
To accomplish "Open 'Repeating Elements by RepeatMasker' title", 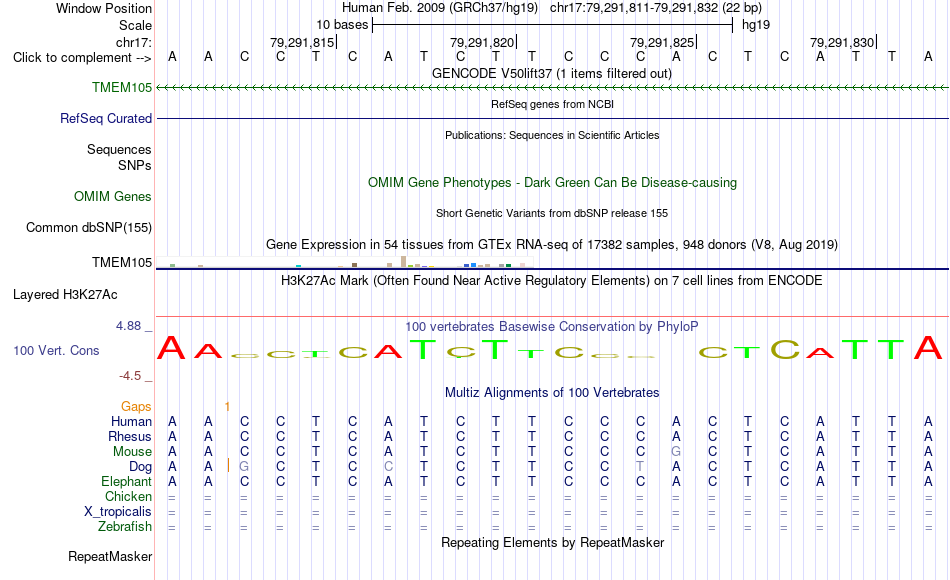I will click(552, 542).
